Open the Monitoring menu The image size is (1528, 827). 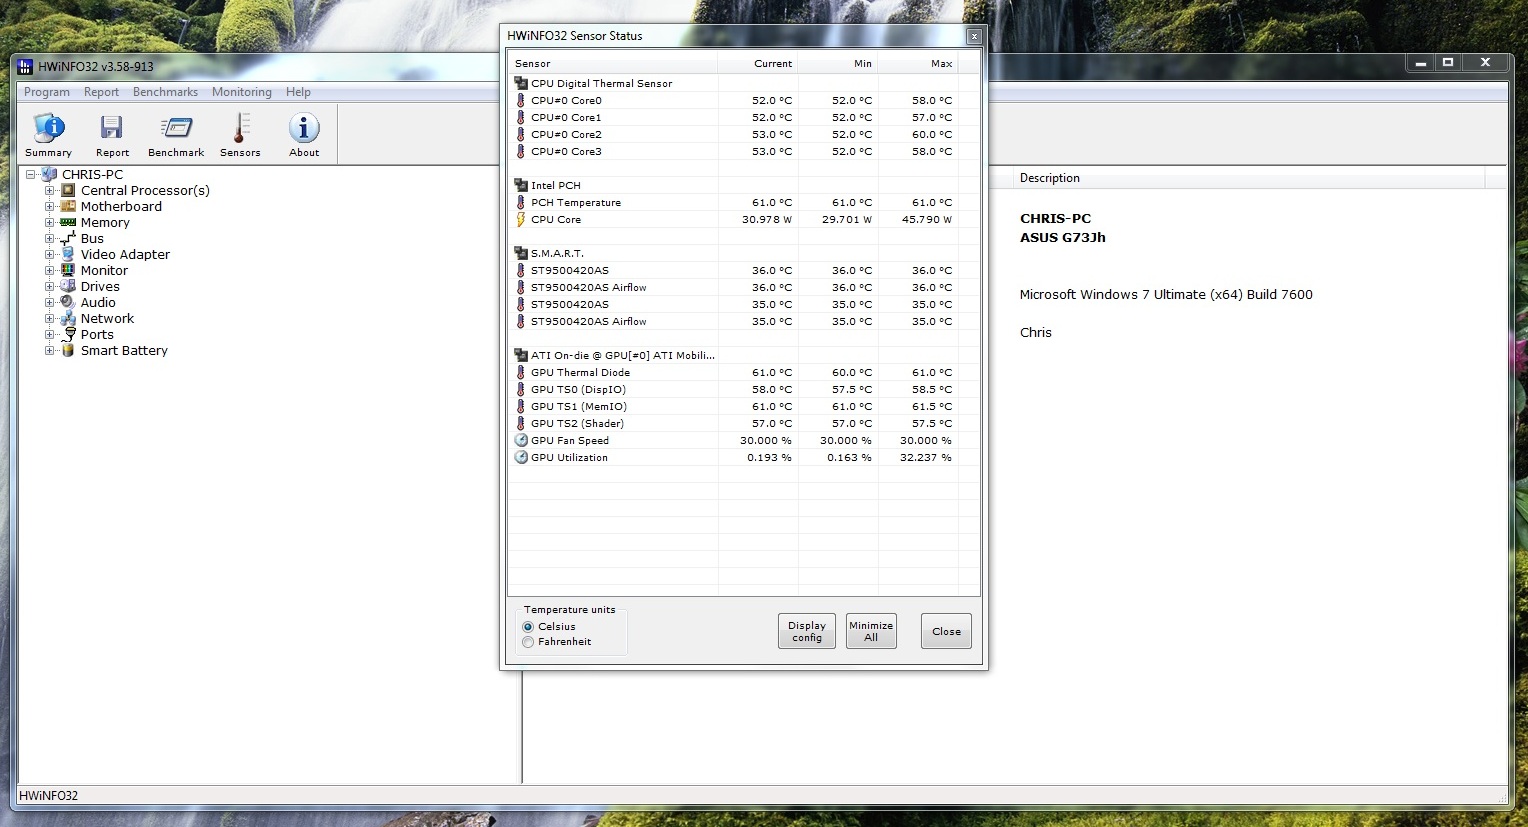(x=241, y=92)
